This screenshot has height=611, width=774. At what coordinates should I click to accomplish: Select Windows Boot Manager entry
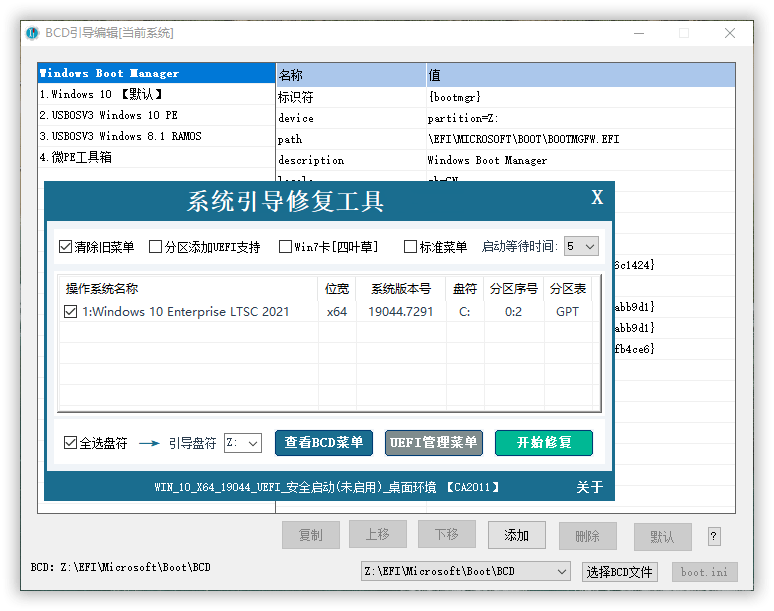156,73
